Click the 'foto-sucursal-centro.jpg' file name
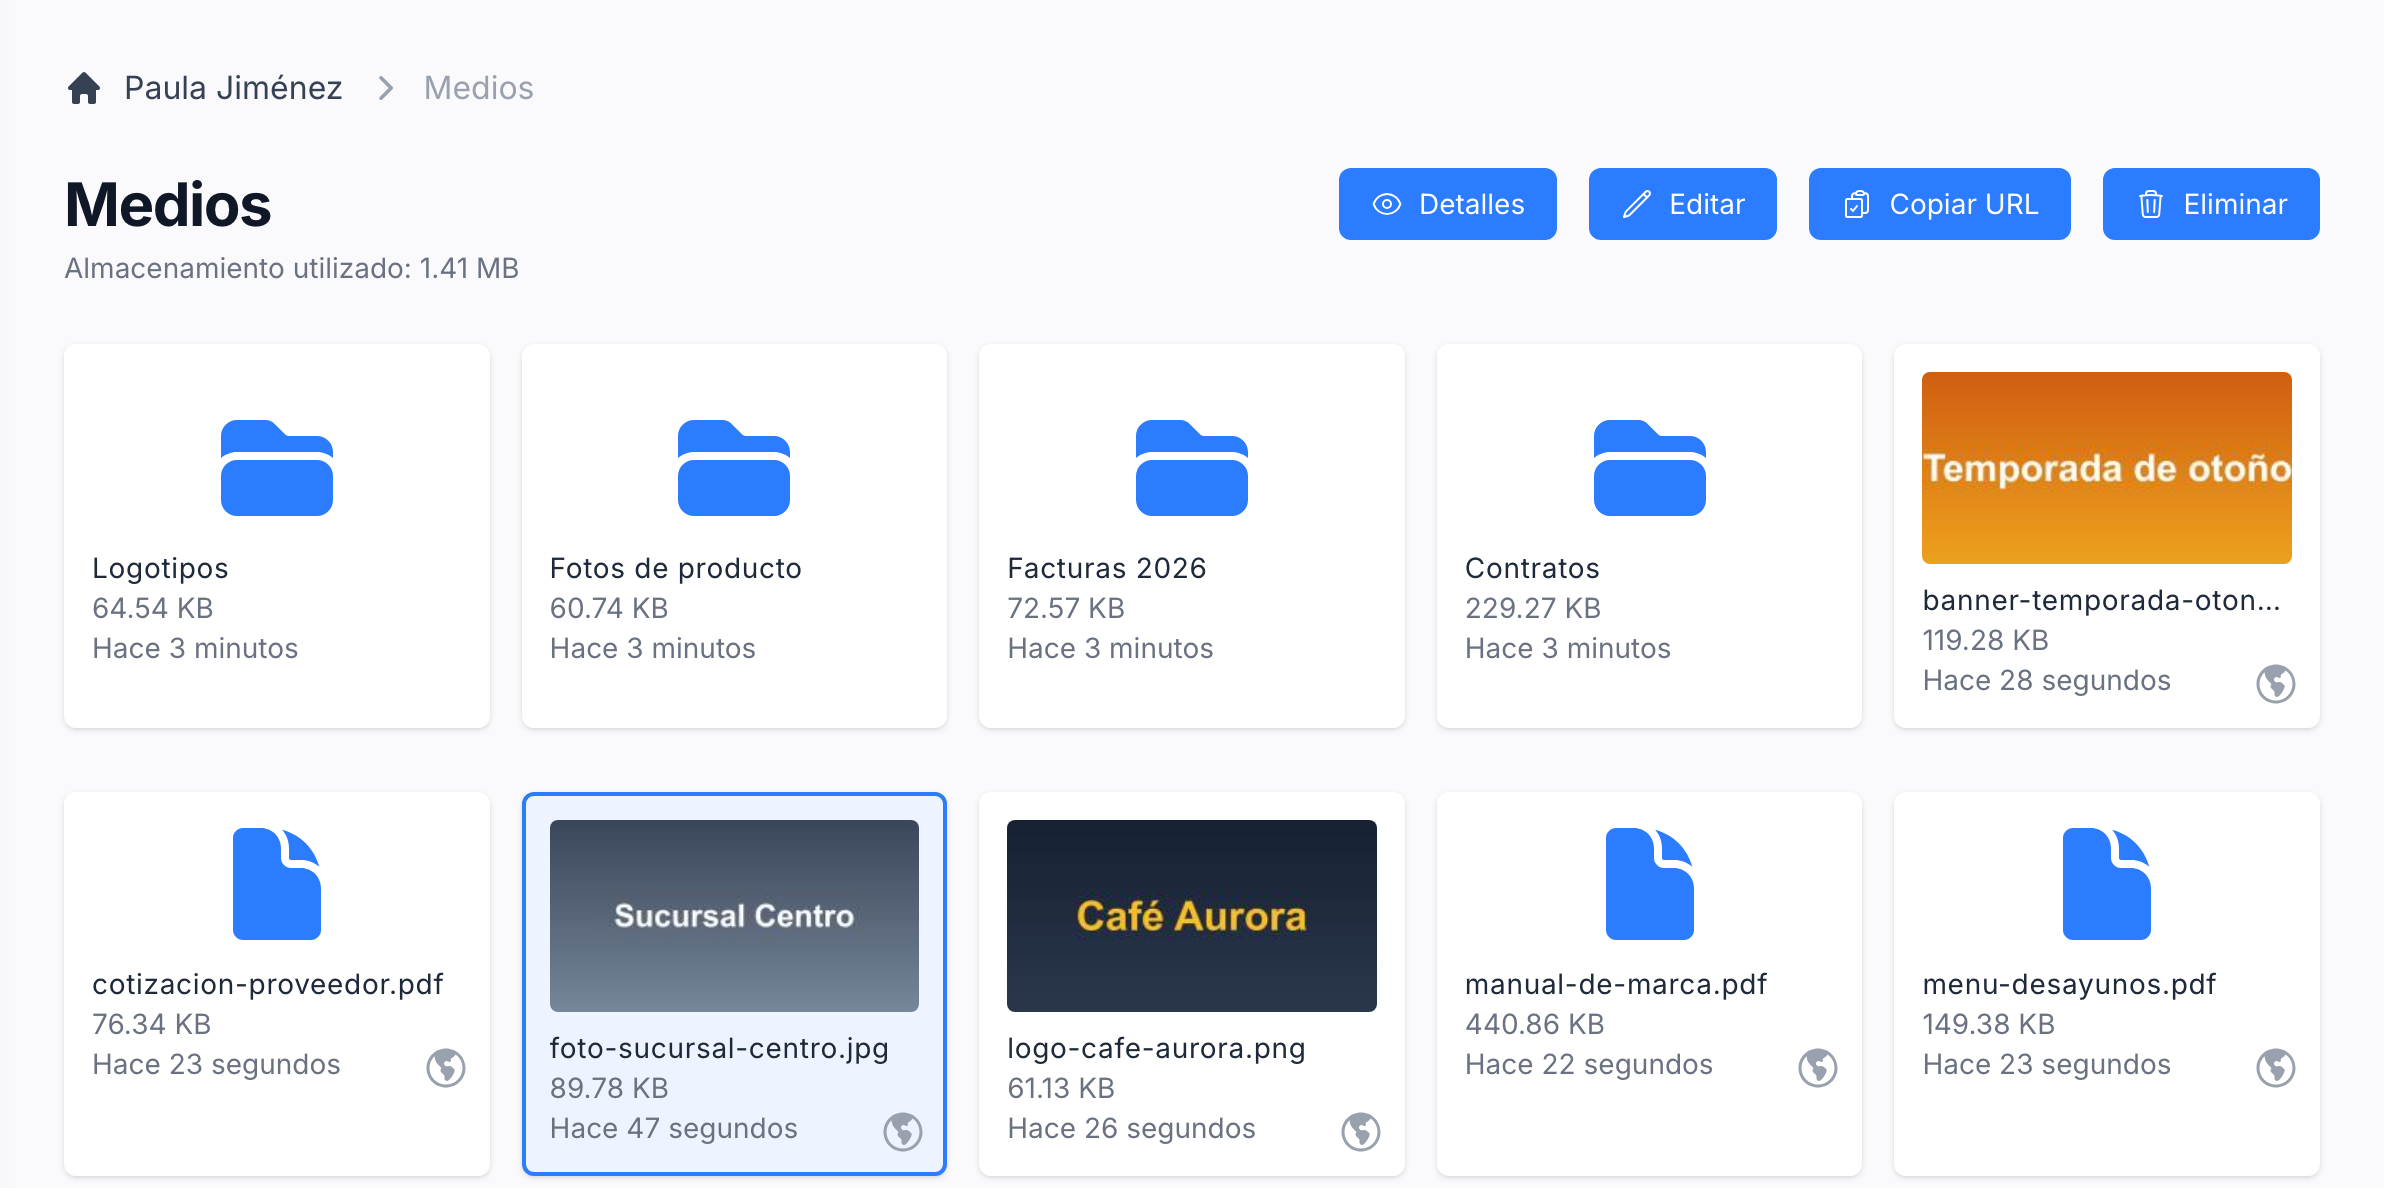 719,1048
